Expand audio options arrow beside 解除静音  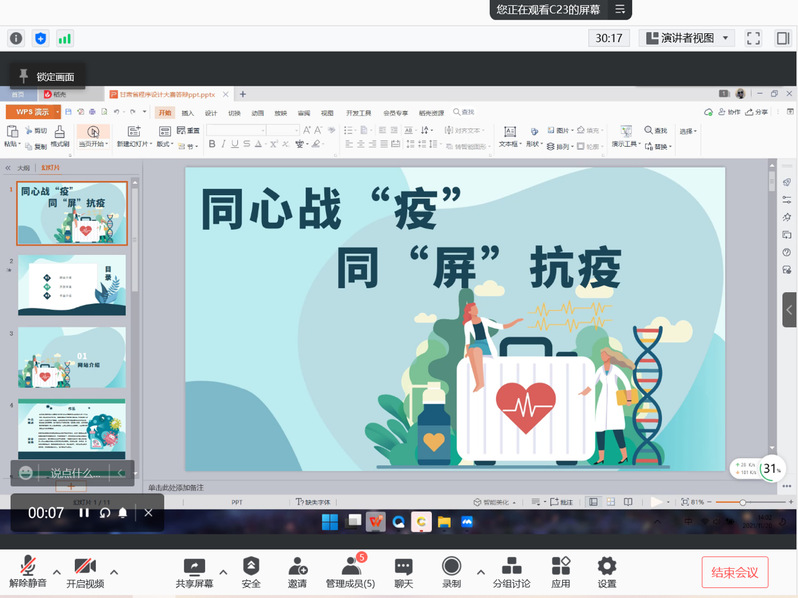tap(57, 572)
